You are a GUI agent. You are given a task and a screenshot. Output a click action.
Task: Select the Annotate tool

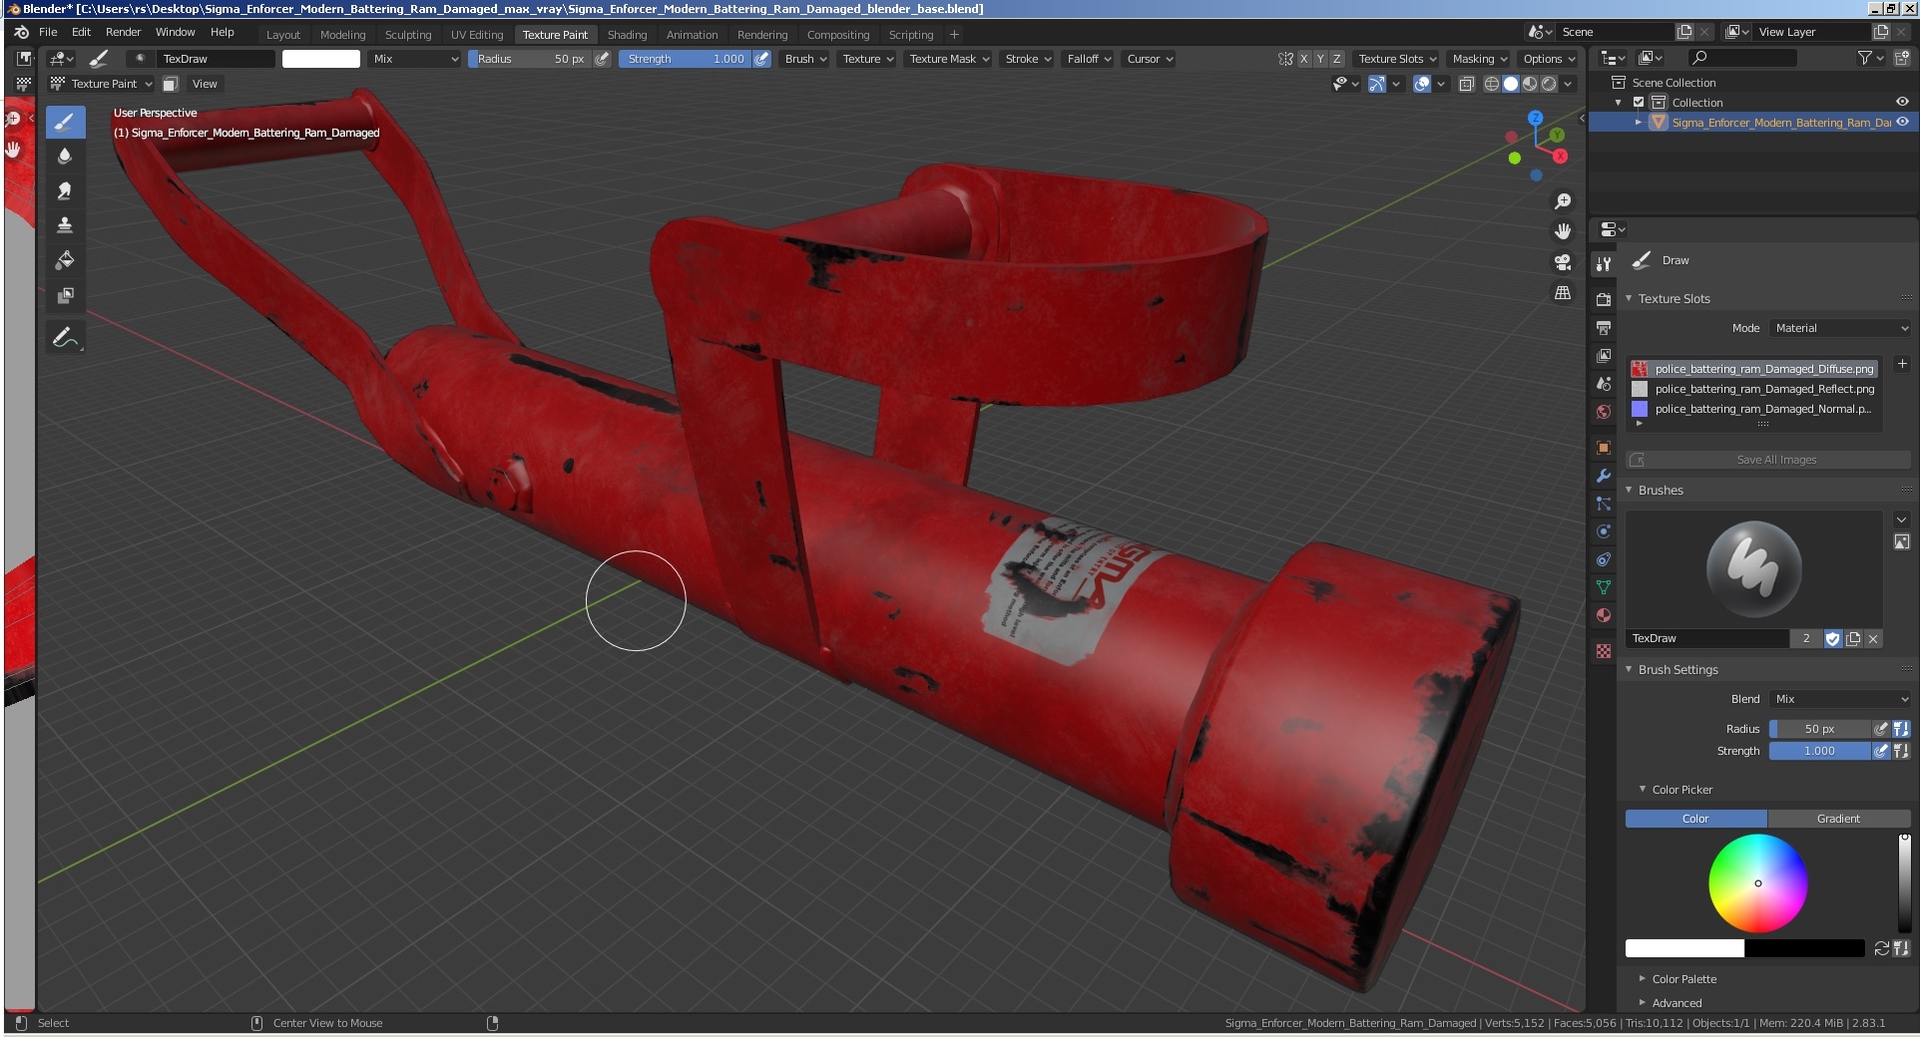(x=66, y=336)
